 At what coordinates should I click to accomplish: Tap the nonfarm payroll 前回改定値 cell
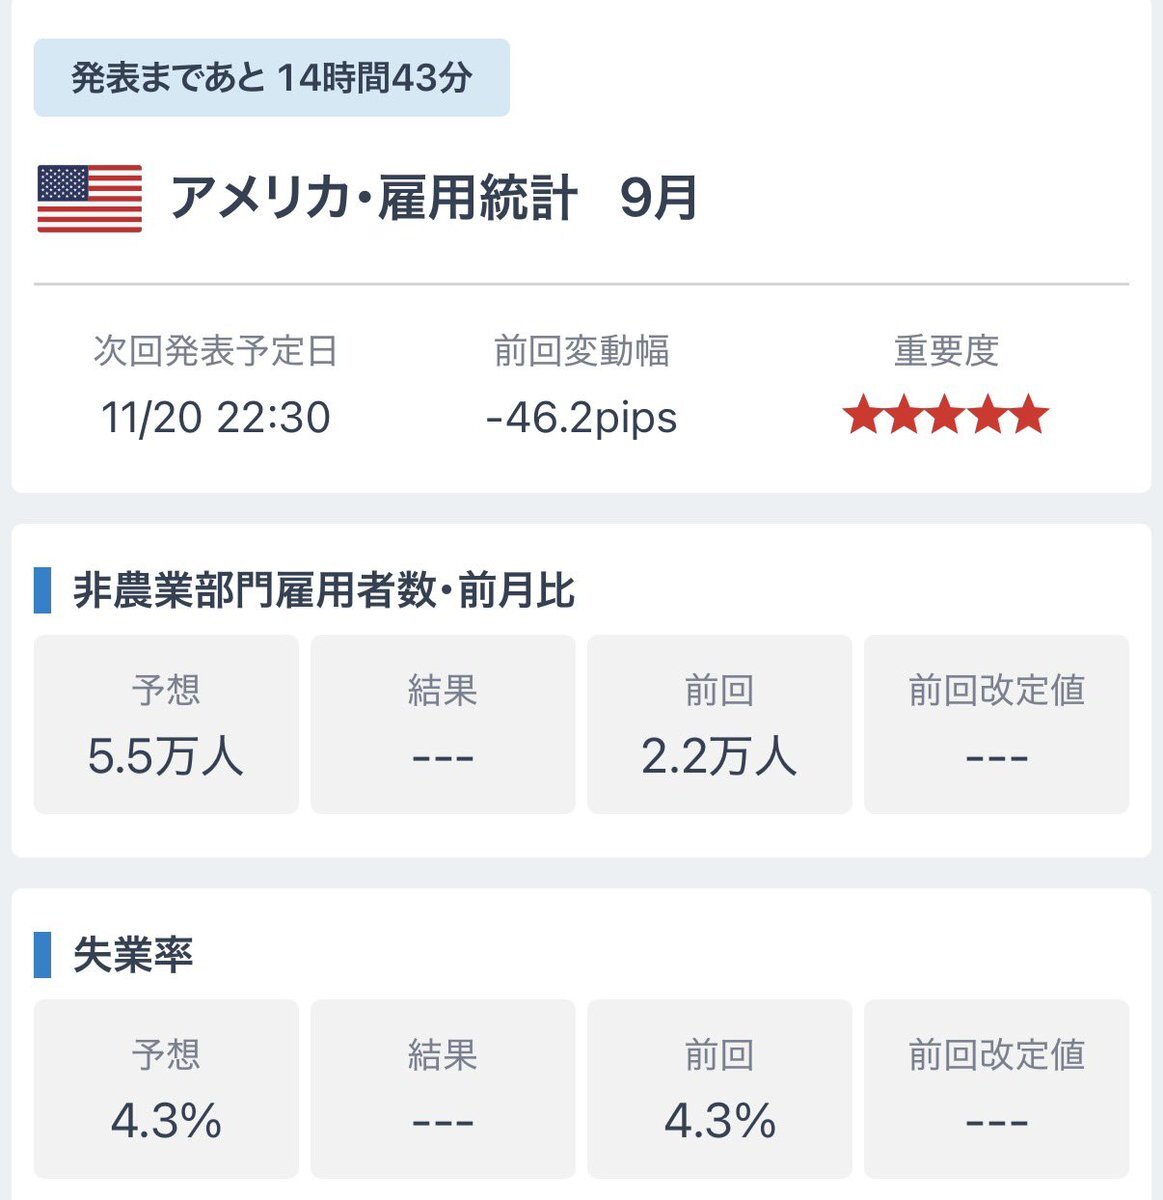pos(996,724)
